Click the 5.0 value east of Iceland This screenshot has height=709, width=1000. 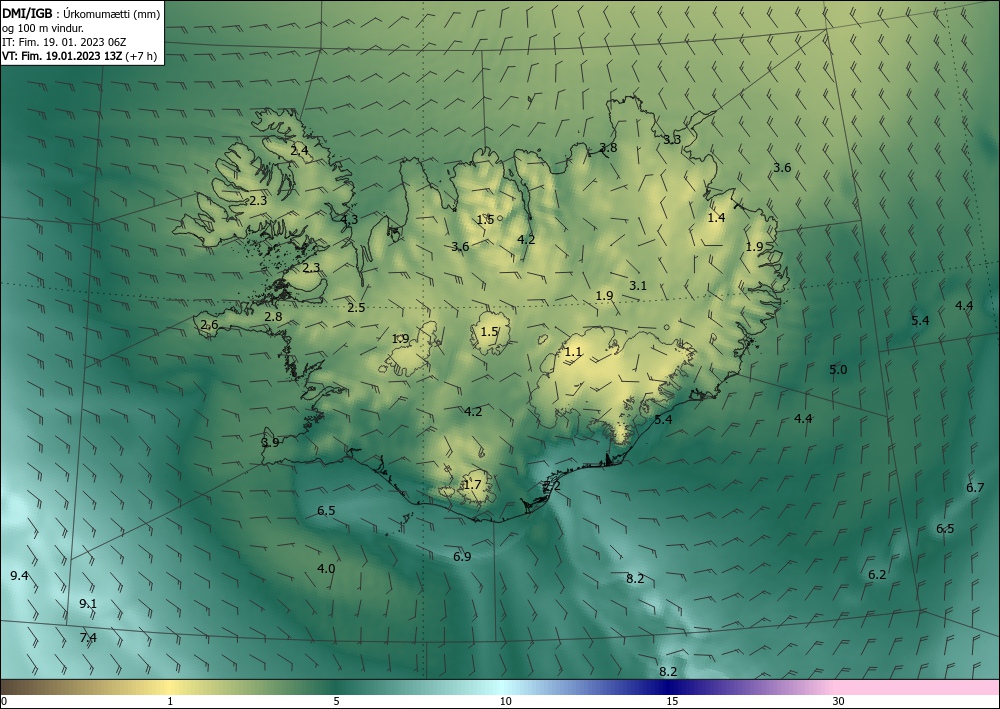[838, 370]
